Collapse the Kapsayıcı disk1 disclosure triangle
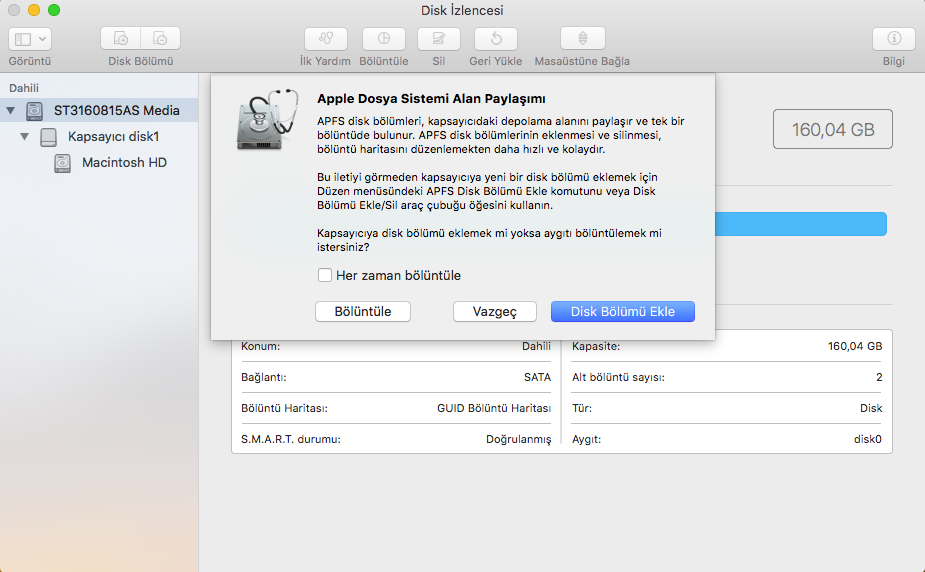The width and height of the screenshot is (925, 572). 25,136
